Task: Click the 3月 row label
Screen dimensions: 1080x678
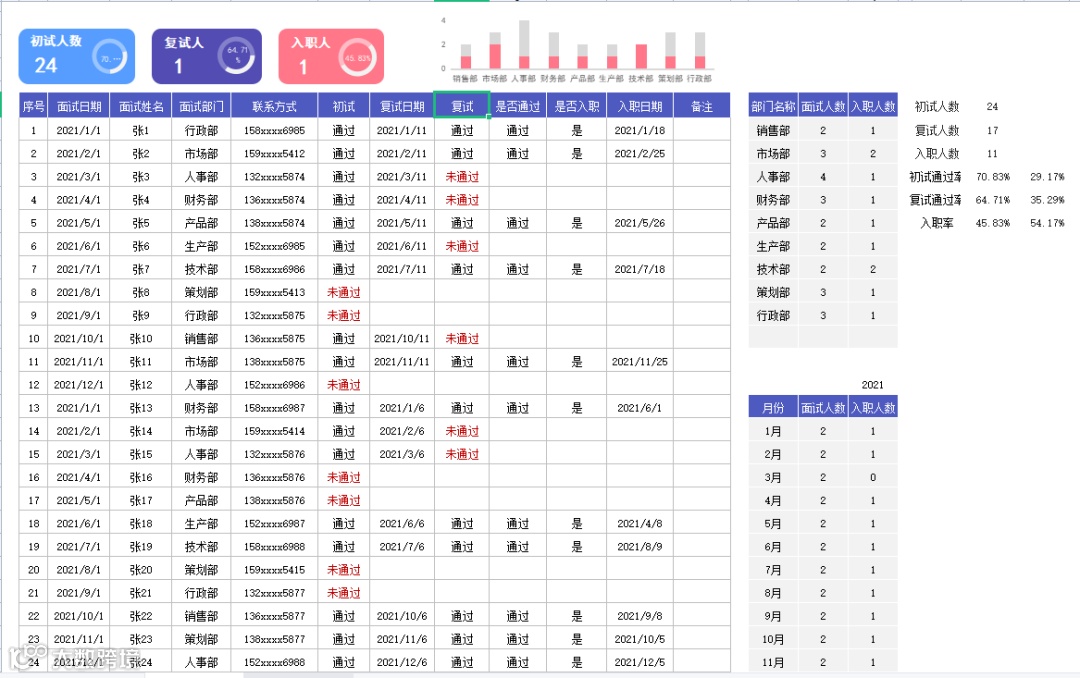Action: point(773,477)
